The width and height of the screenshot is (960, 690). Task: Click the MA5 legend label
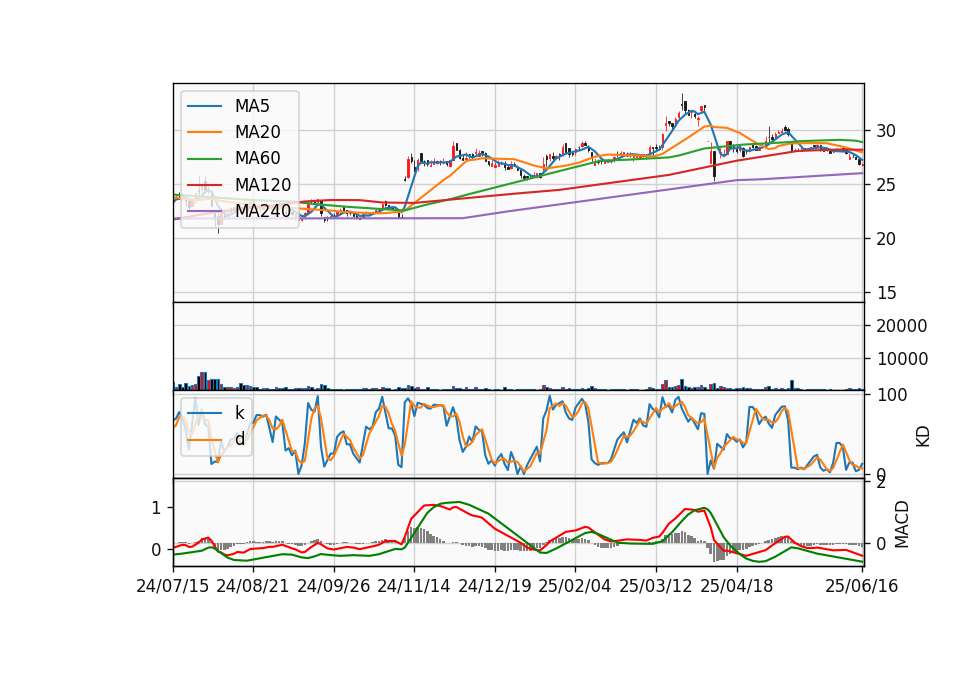tap(252, 106)
